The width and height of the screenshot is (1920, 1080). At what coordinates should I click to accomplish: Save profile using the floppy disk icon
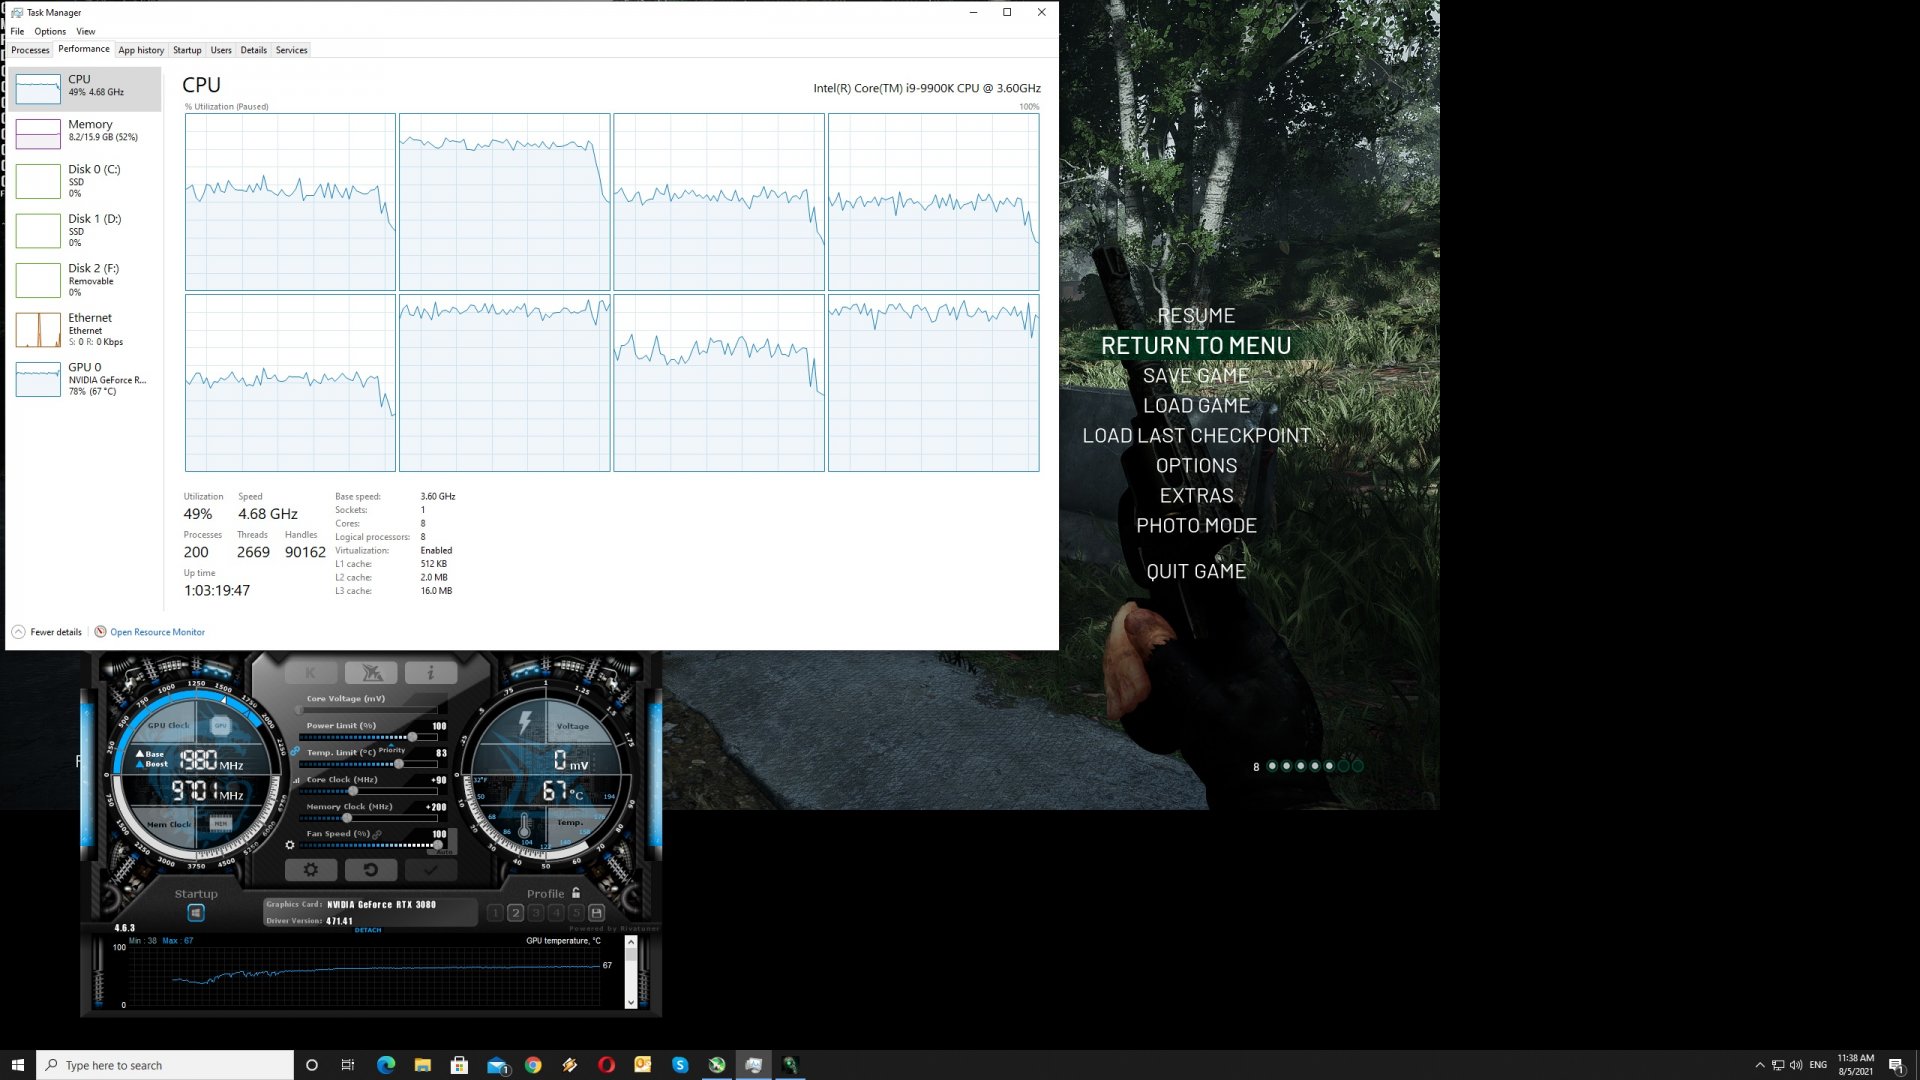click(x=597, y=913)
